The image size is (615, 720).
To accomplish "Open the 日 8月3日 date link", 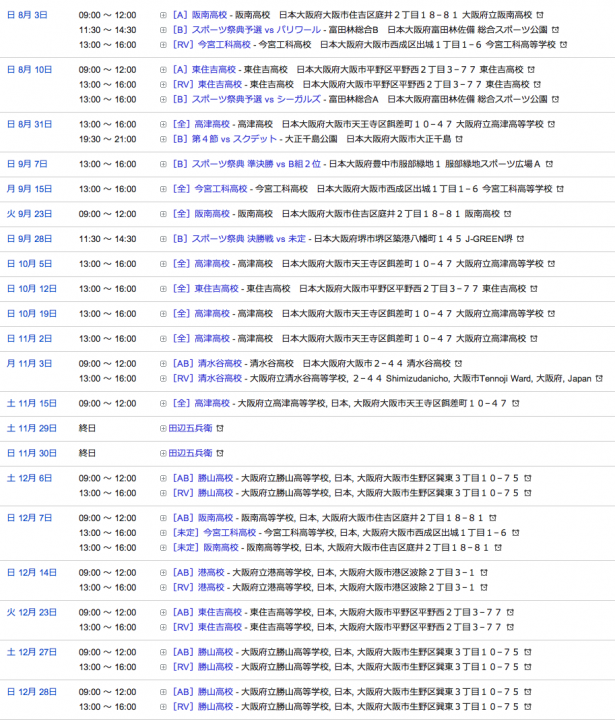I will pos(27,15).
